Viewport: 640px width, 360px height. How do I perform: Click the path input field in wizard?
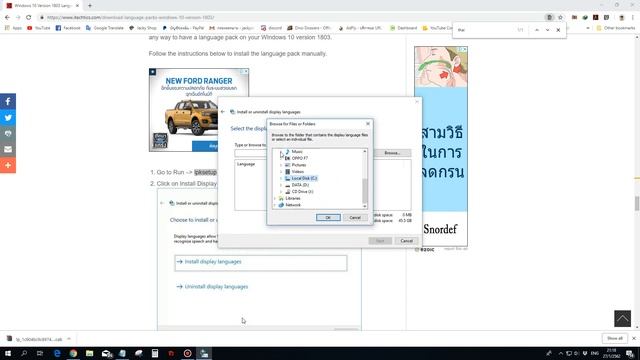tap(250, 153)
